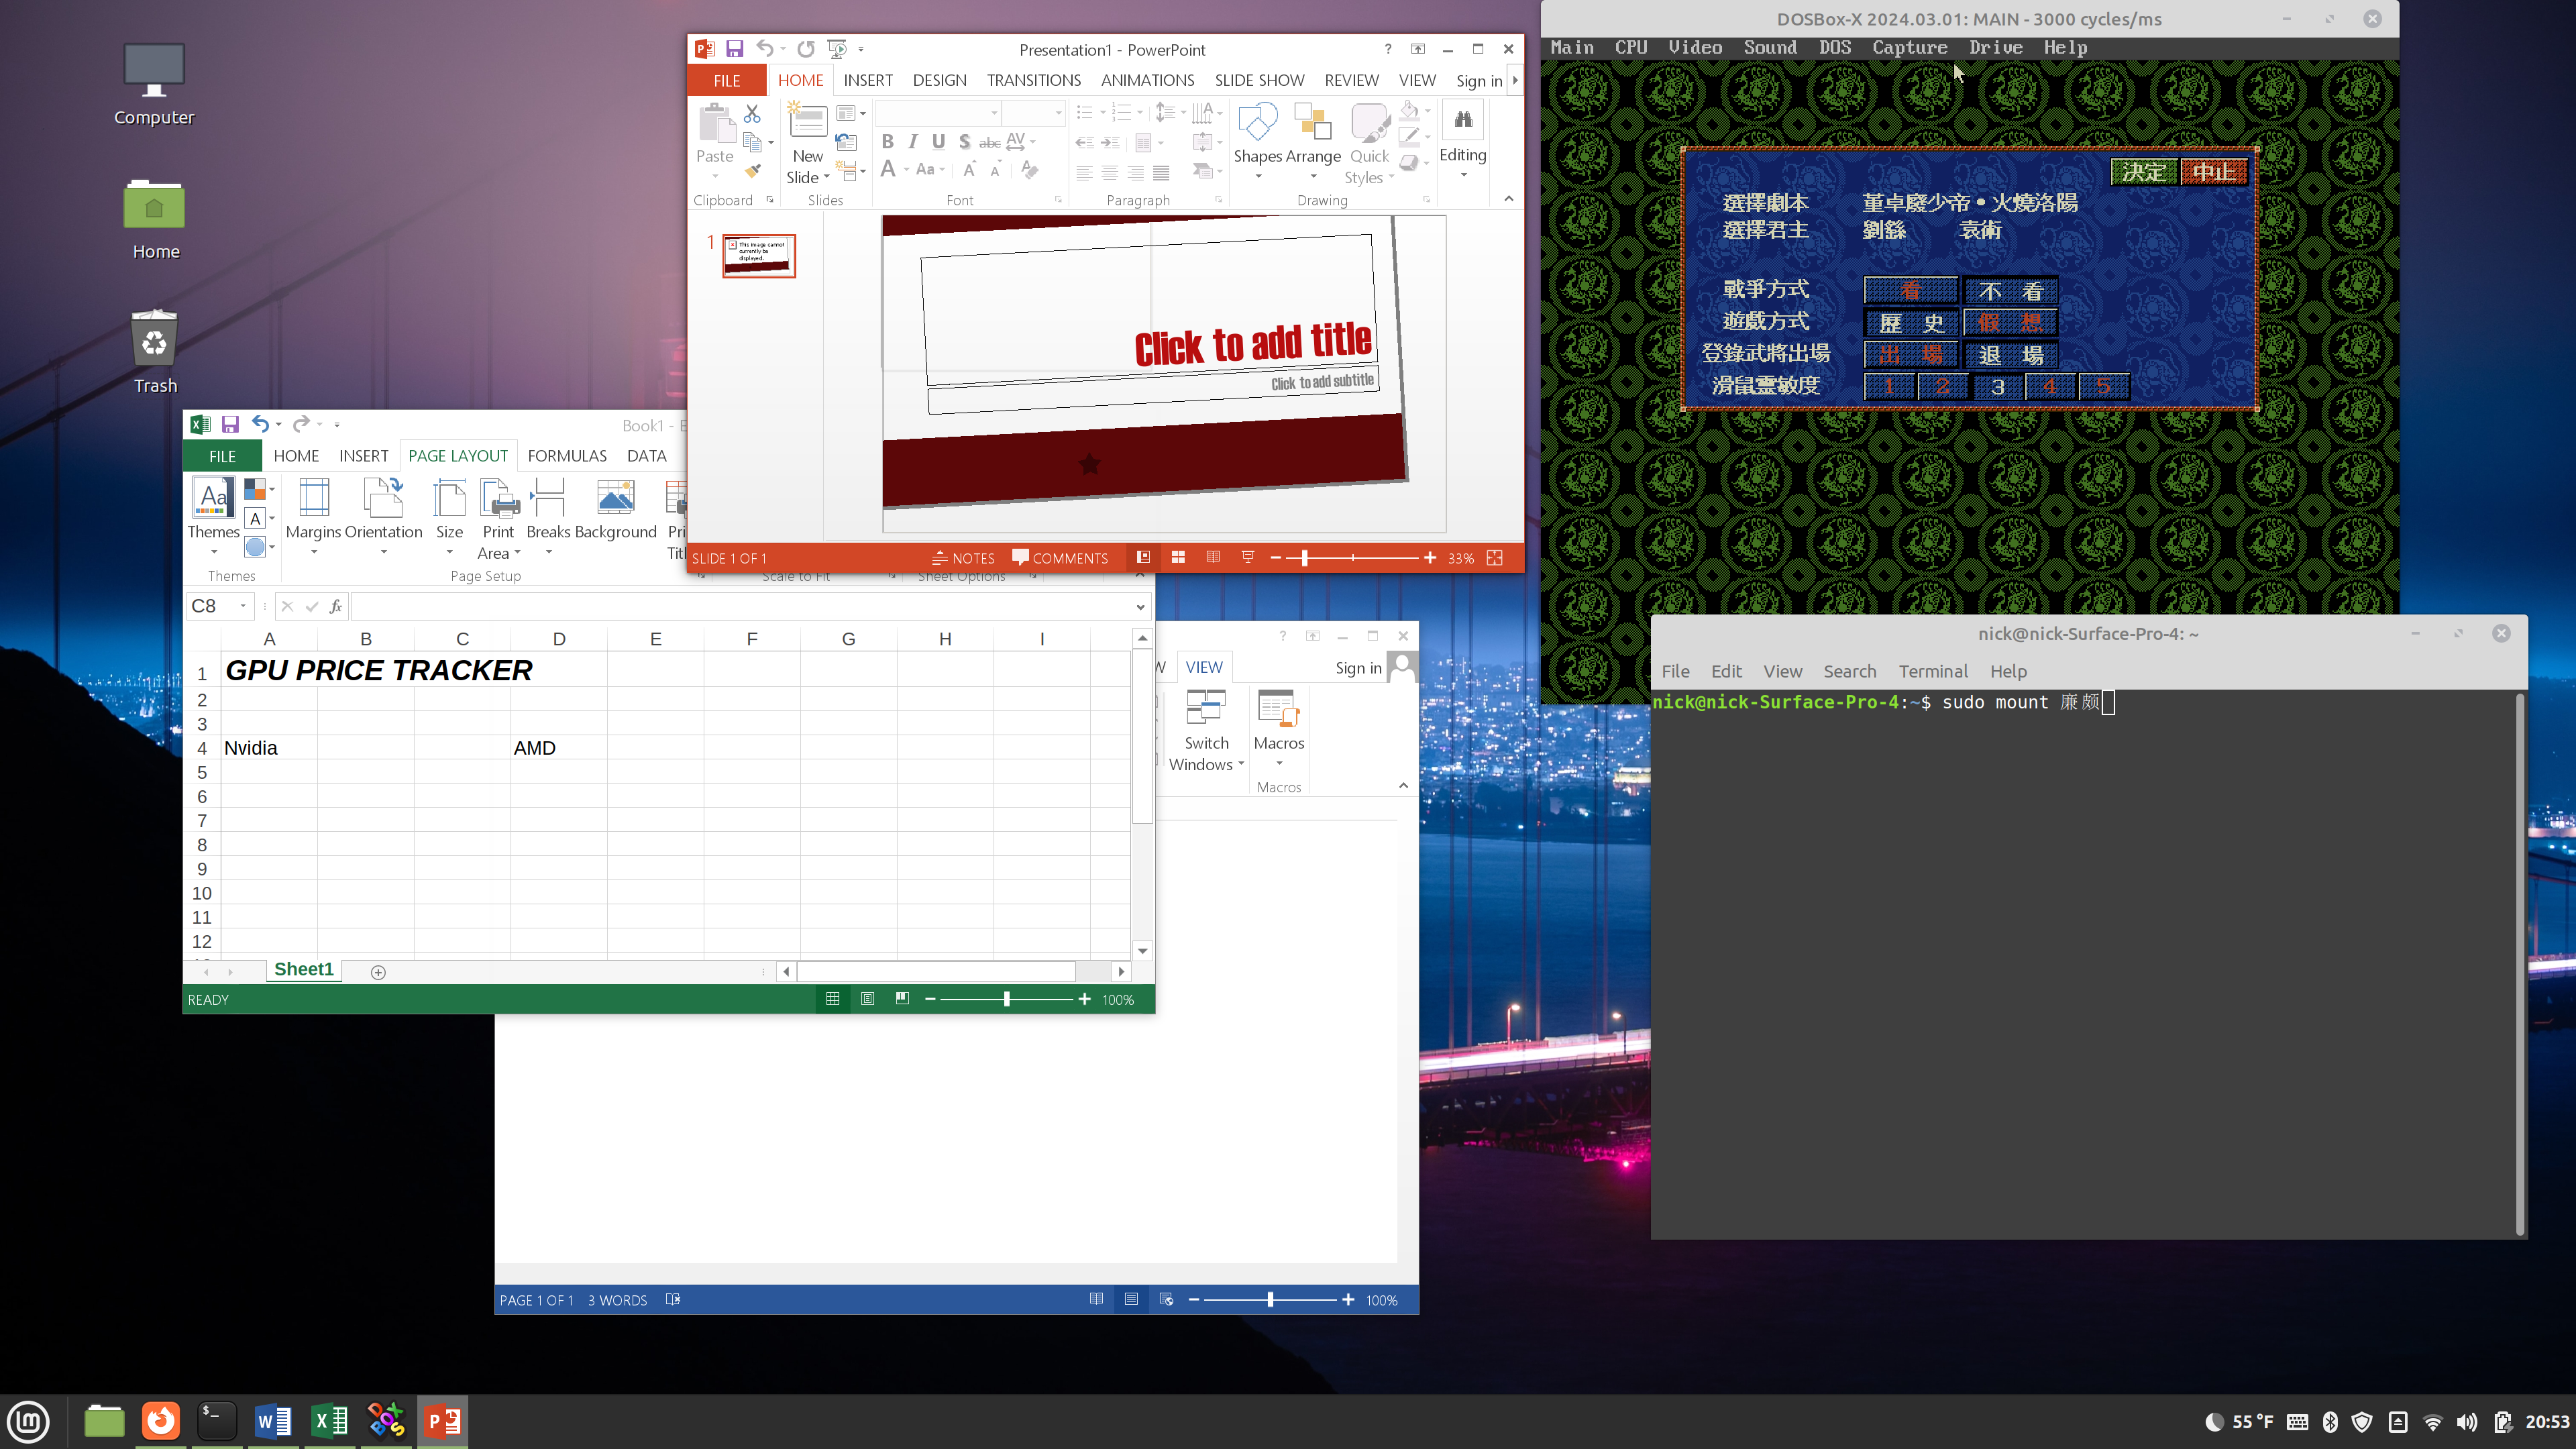Add a new sheet with plus icon
This screenshot has width=2576, height=1449.
pyautogui.click(x=378, y=972)
